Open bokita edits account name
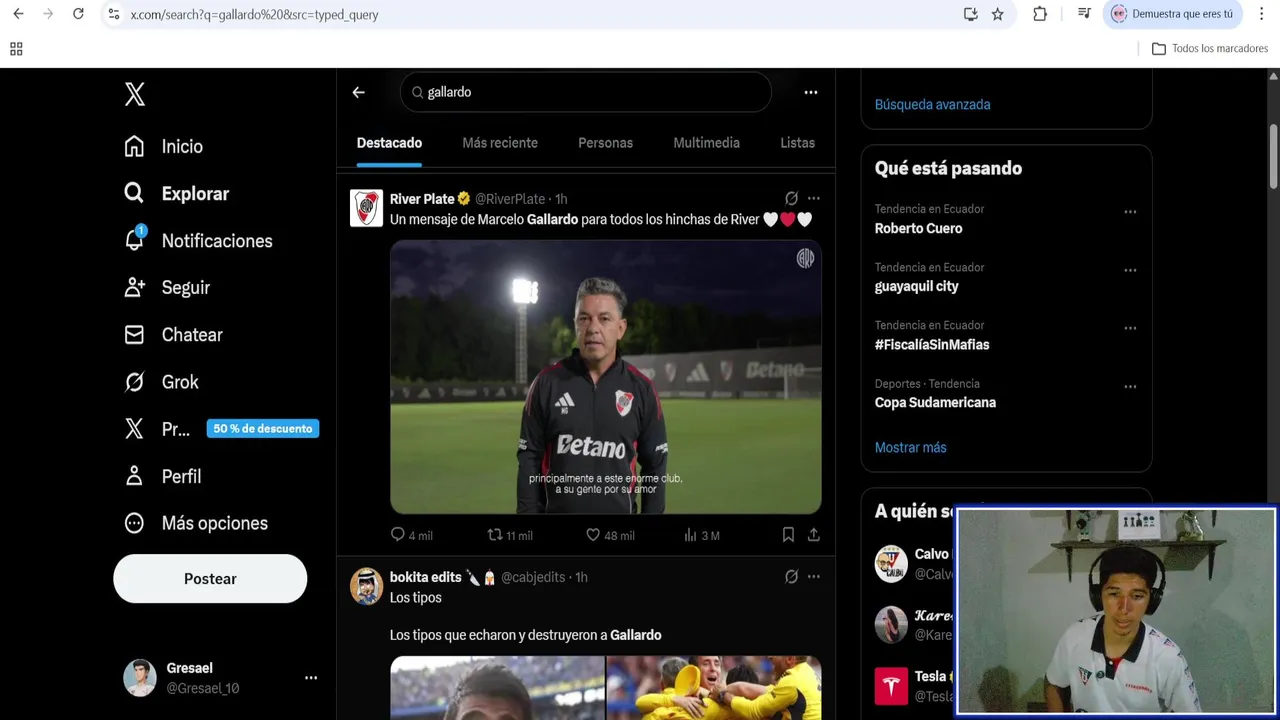Viewport: 1280px width, 720px height. tap(425, 577)
